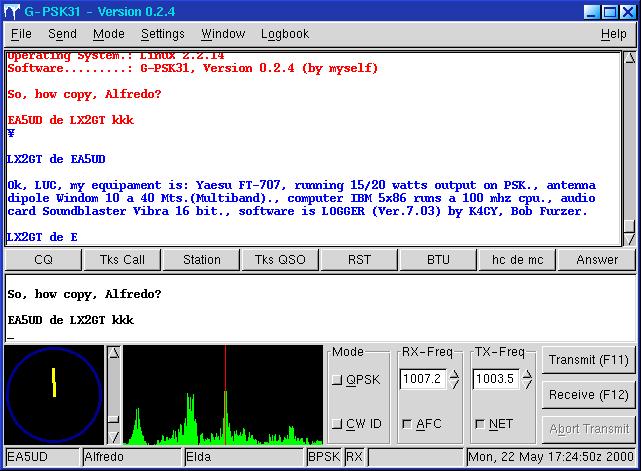Toggle the CW ID checkbox

(337, 424)
